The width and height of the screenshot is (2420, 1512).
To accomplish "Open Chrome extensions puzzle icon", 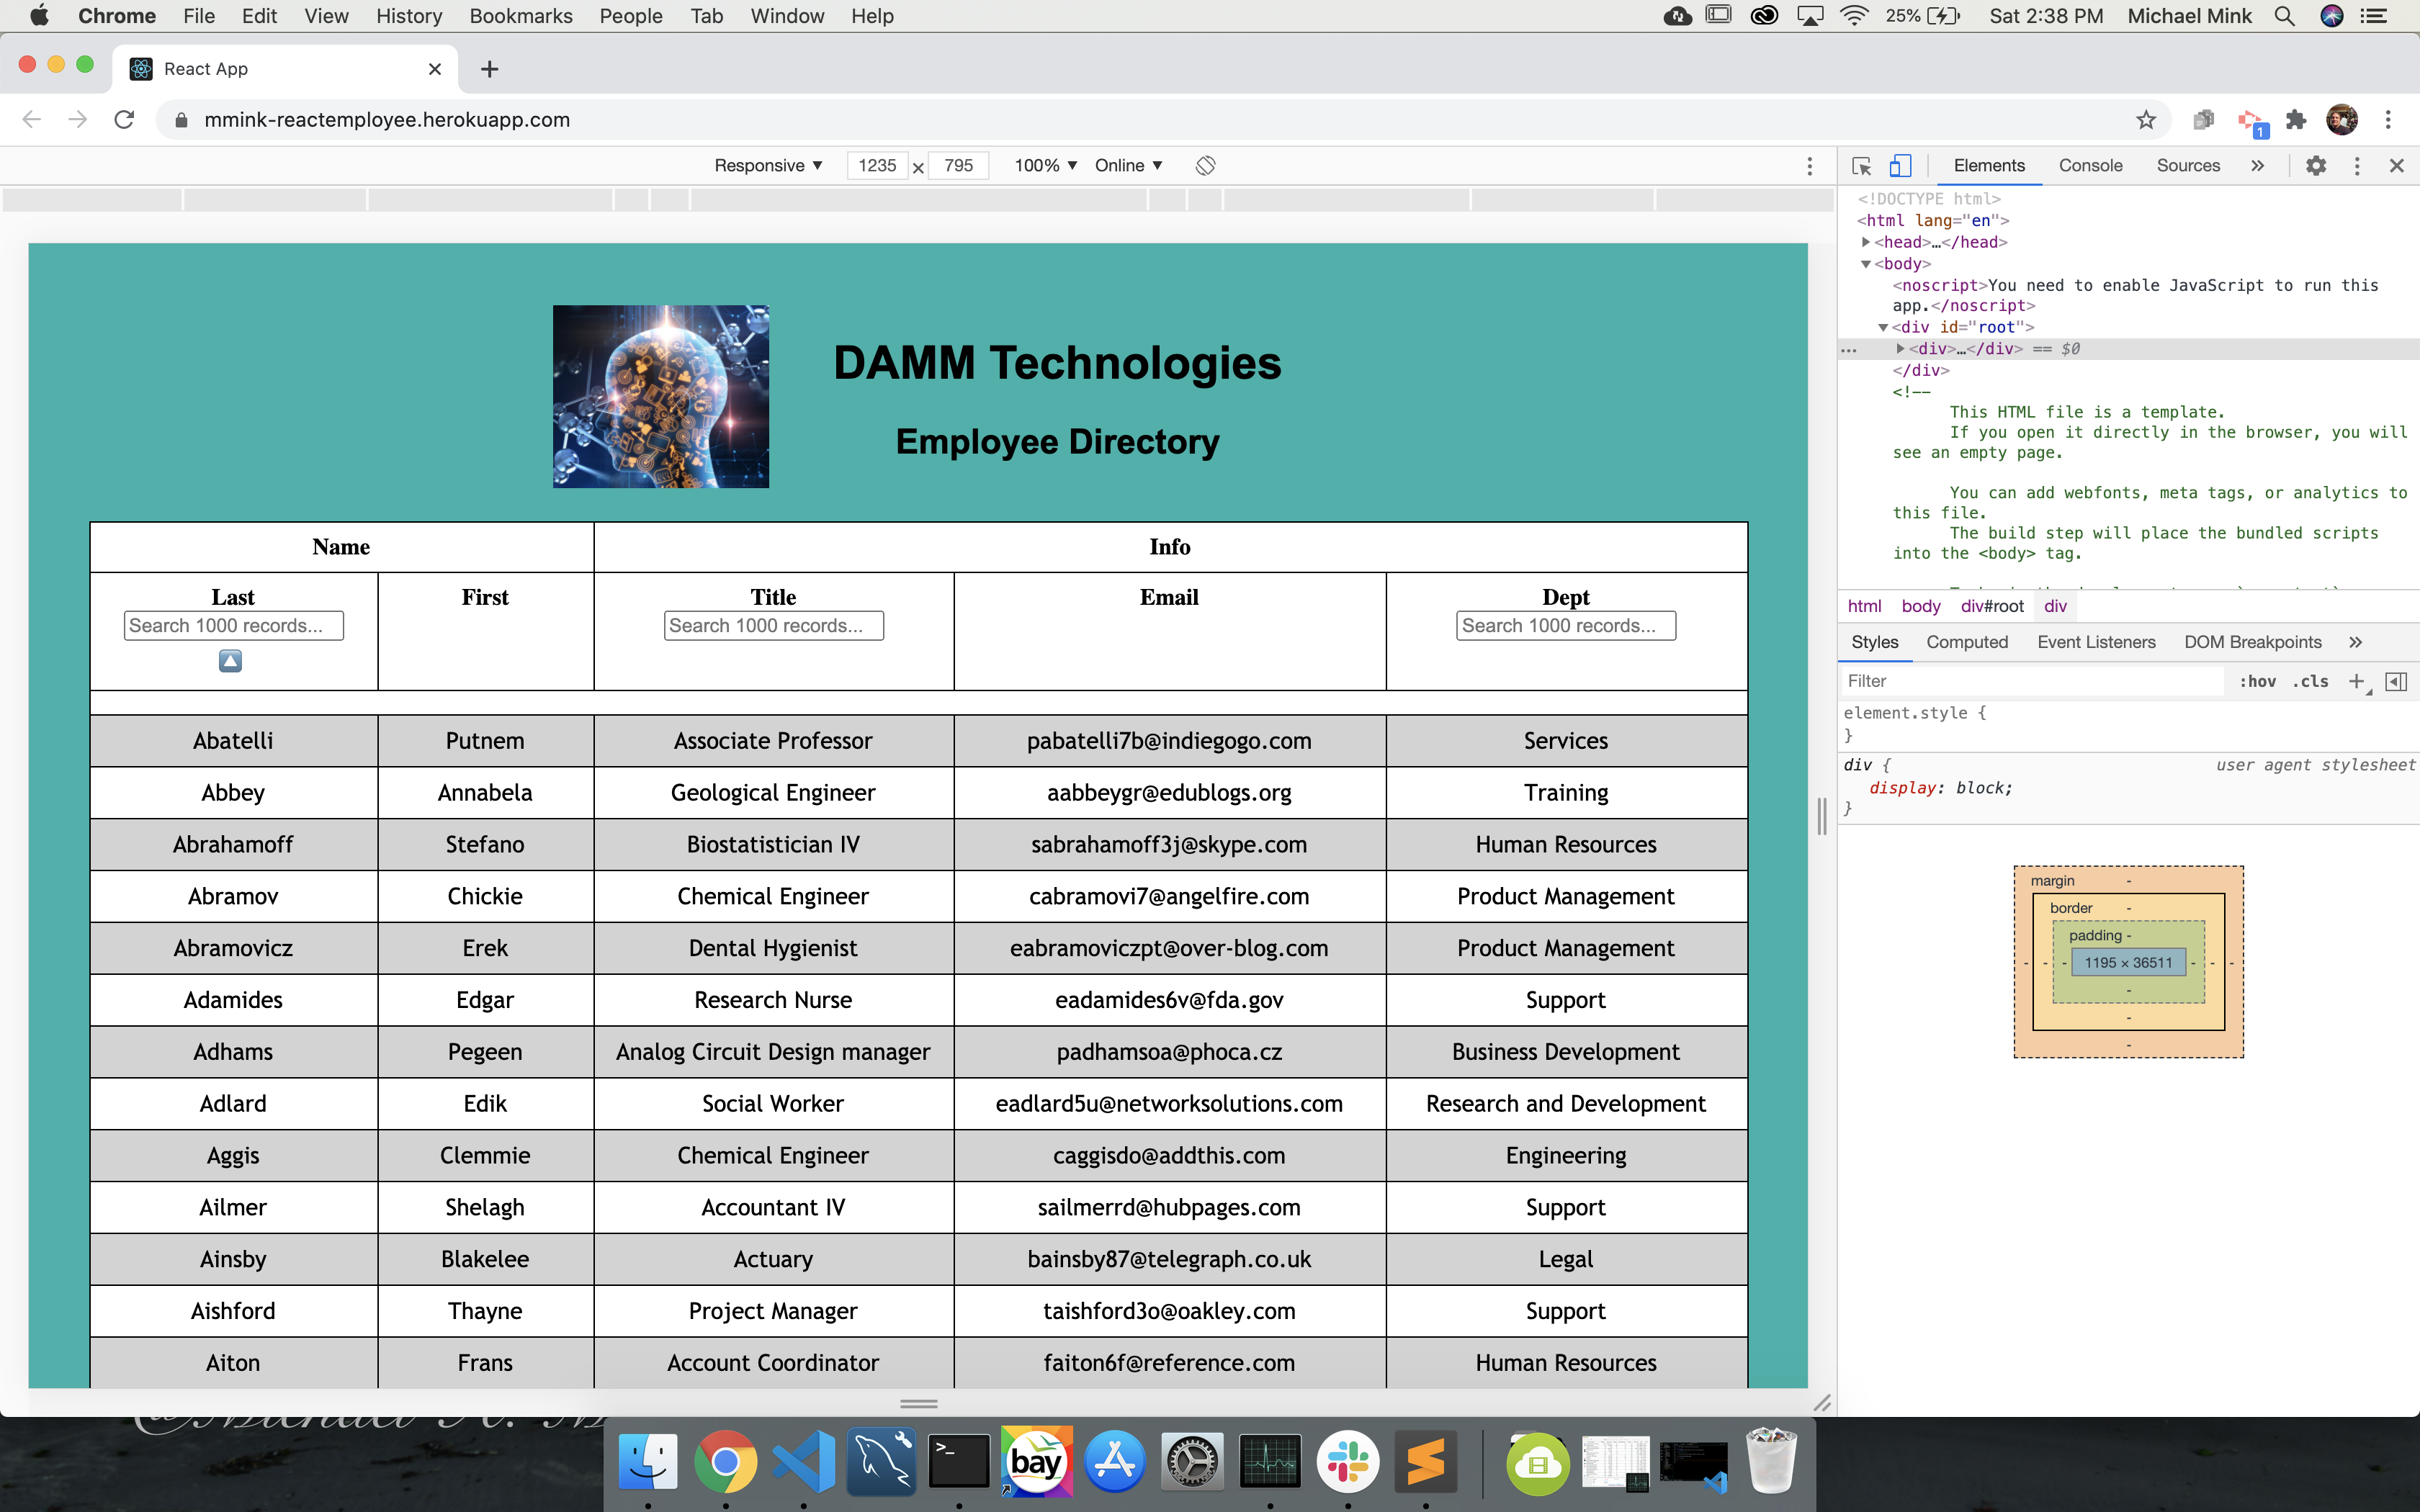I will pos(2297,120).
